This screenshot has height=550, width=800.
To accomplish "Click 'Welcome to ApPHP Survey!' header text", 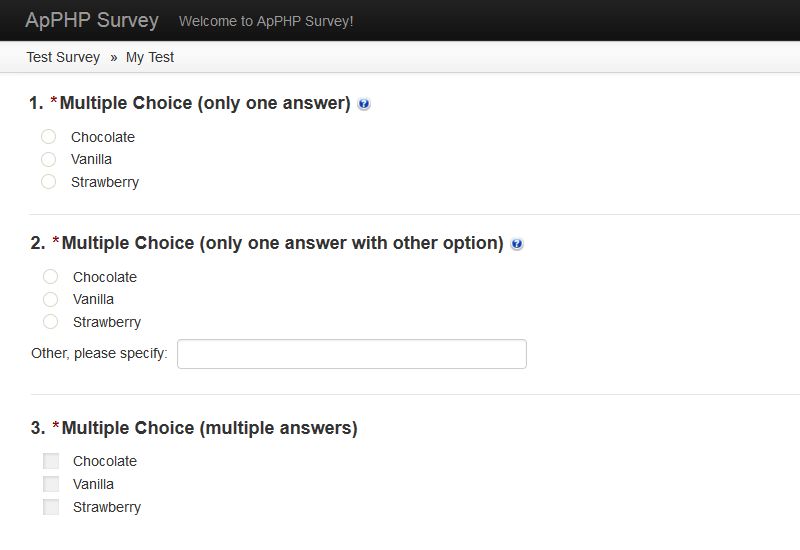I will pos(266,21).
